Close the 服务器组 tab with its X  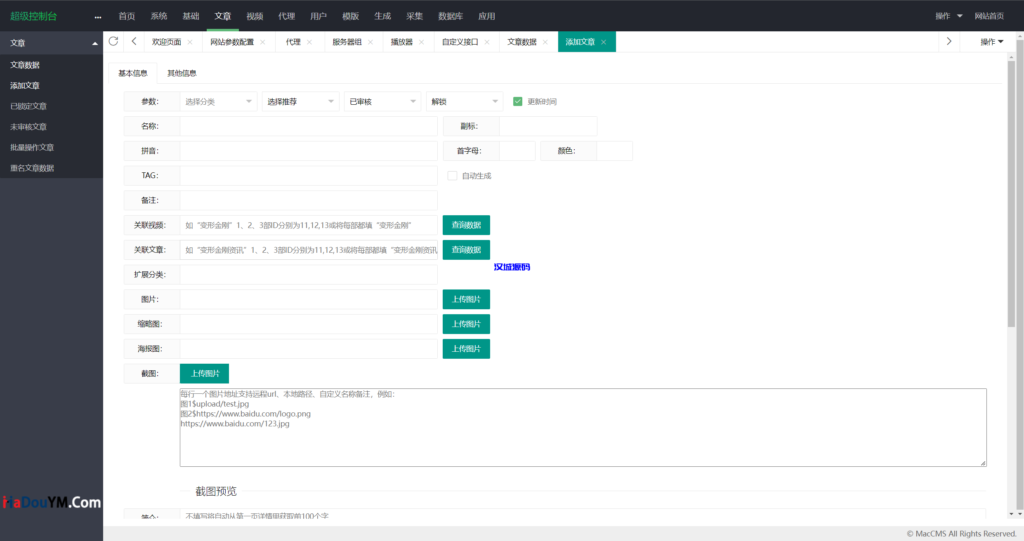pyautogui.click(x=370, y=42)
